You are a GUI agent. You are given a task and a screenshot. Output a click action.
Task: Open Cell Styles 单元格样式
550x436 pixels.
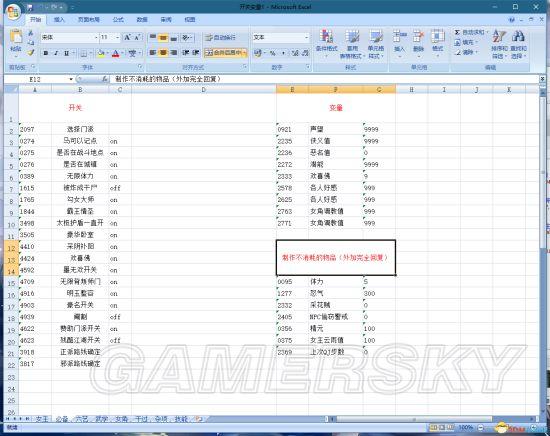[376, 44]
